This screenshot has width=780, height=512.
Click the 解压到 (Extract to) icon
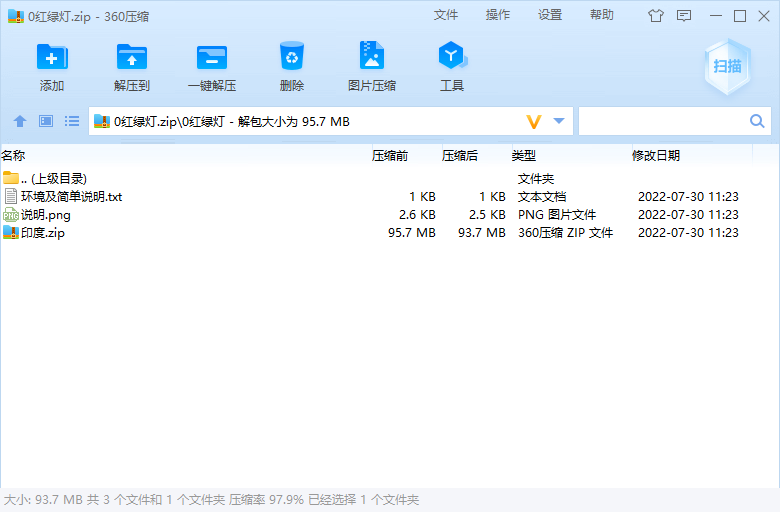point(132,57)
